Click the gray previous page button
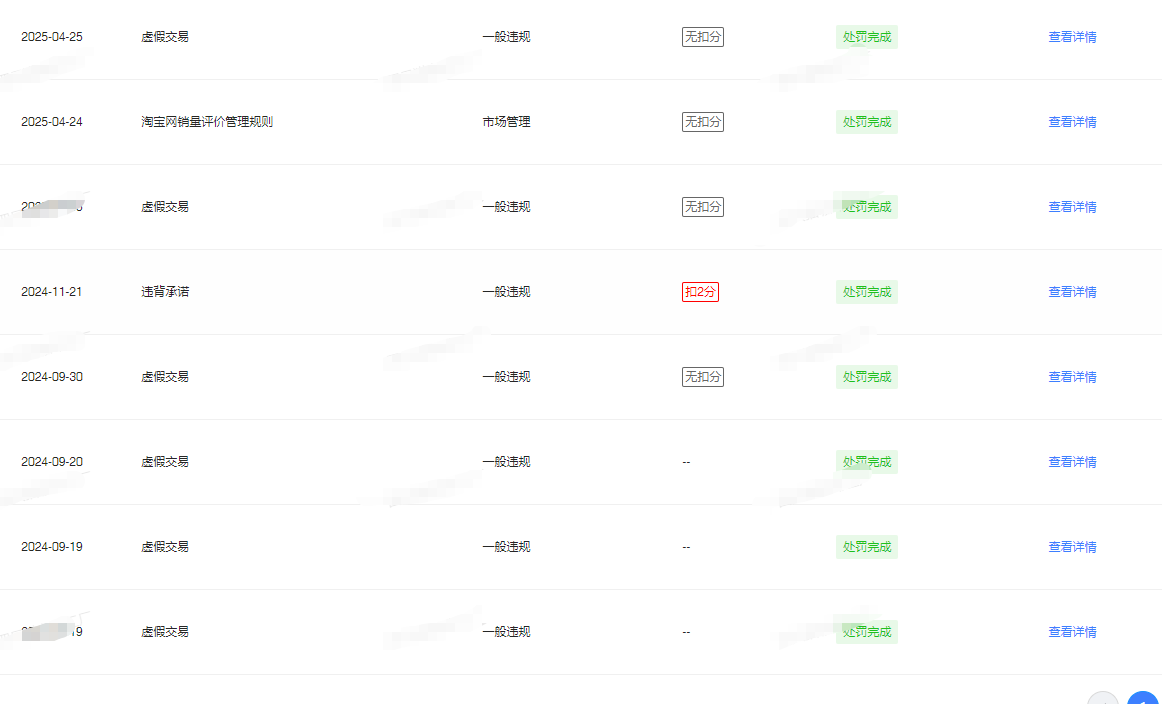 point(1103,704)
